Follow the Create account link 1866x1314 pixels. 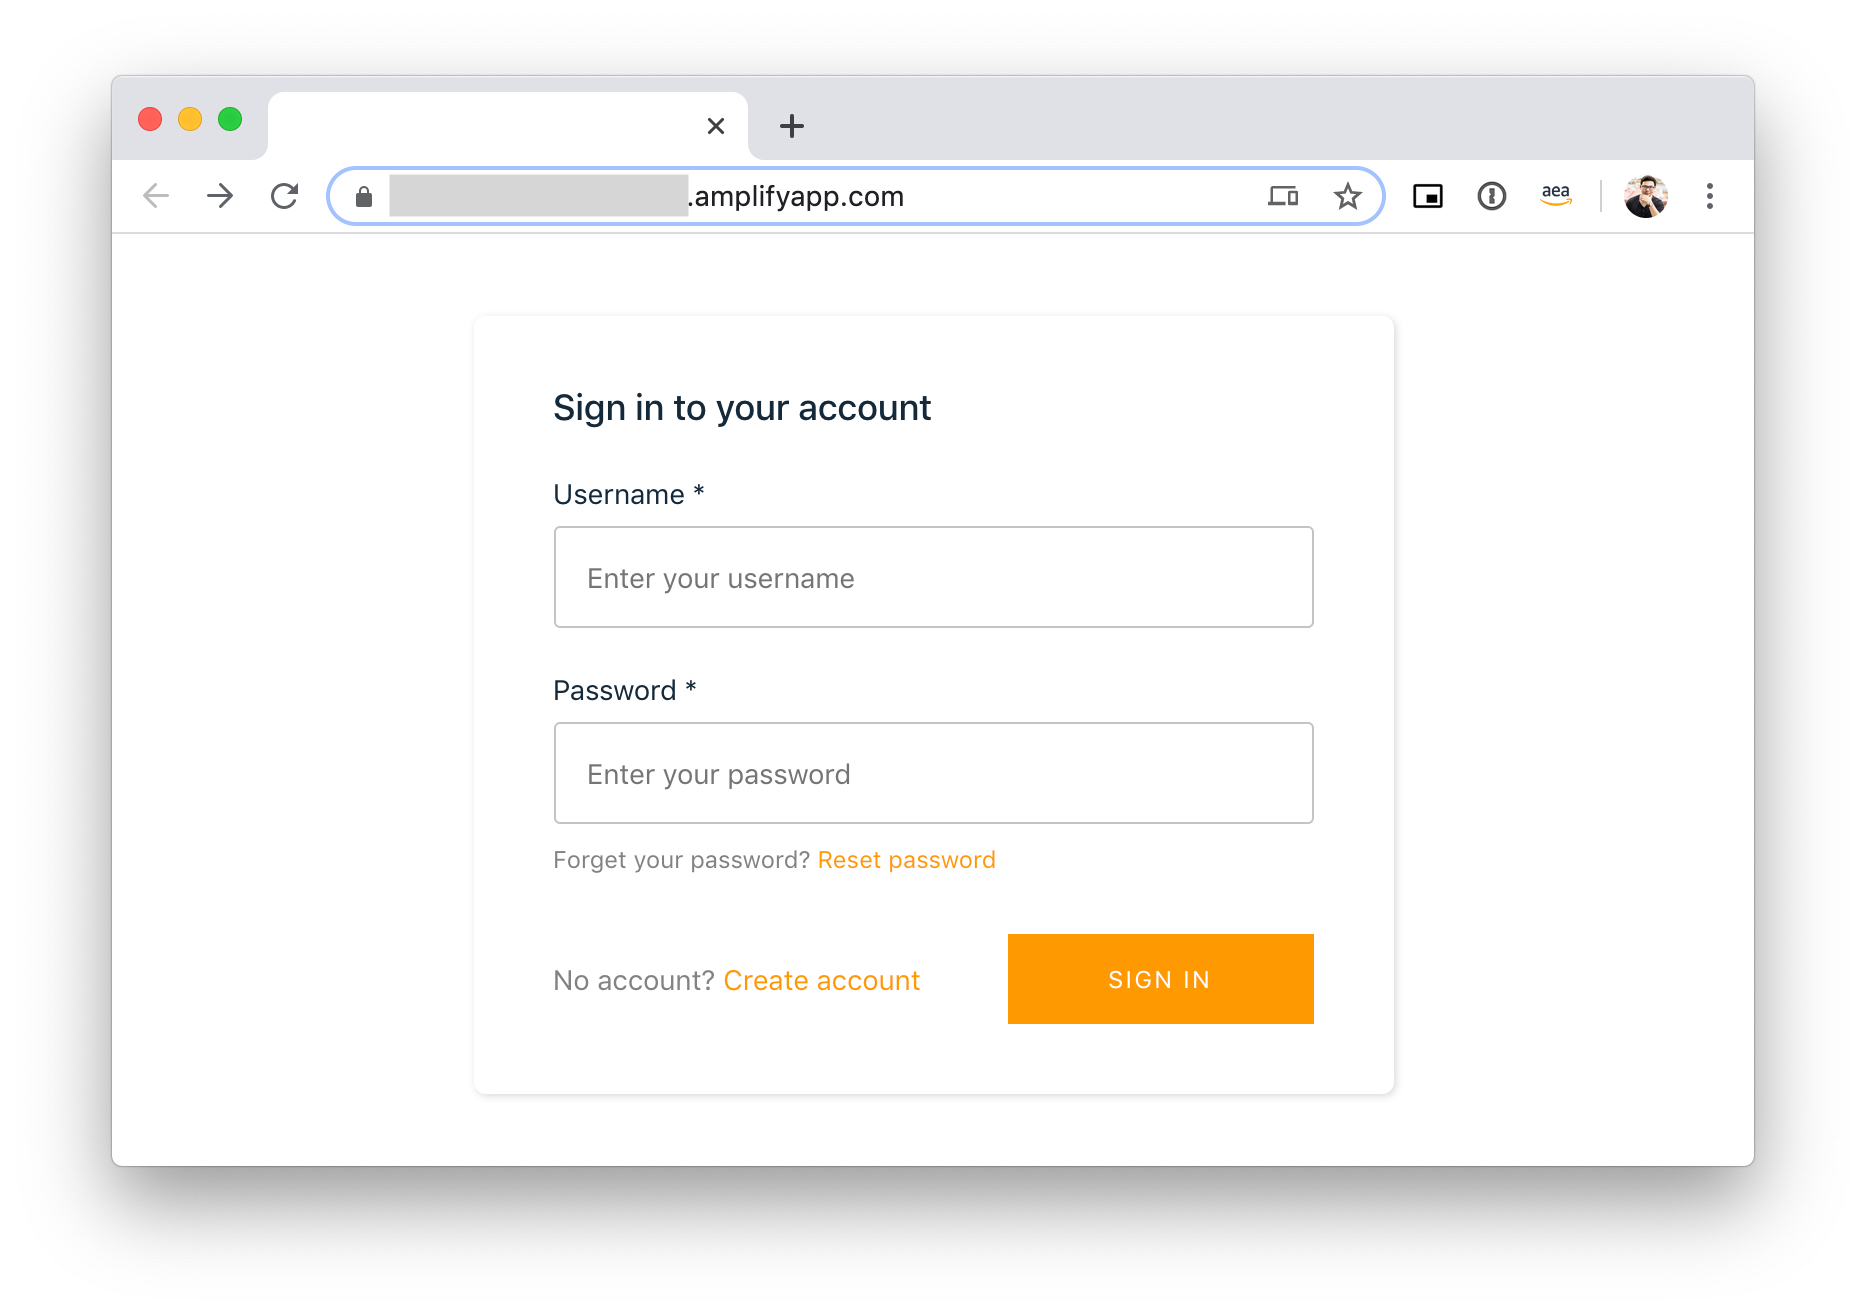point(821,980)
